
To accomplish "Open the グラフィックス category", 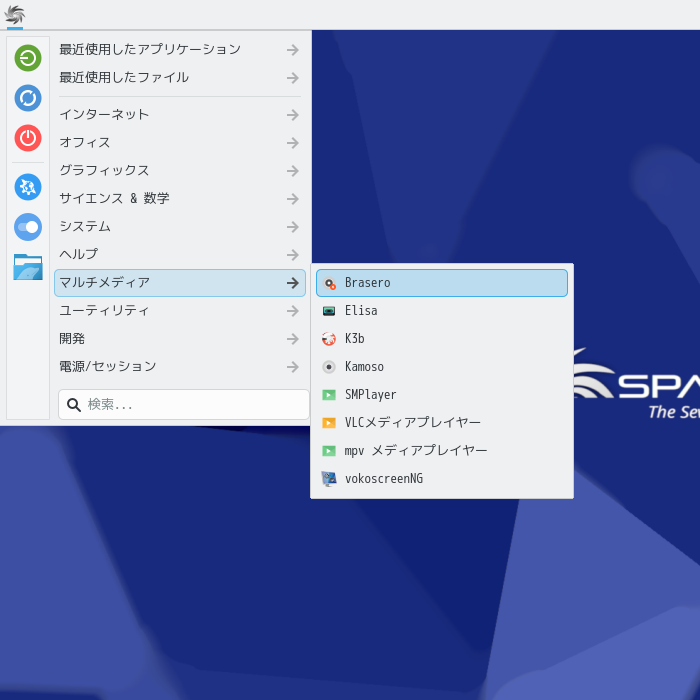I will [180, 171].
